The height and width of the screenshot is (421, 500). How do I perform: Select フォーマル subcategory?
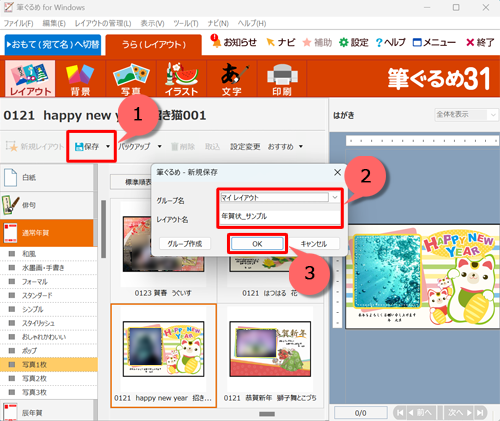pos(49,282)
